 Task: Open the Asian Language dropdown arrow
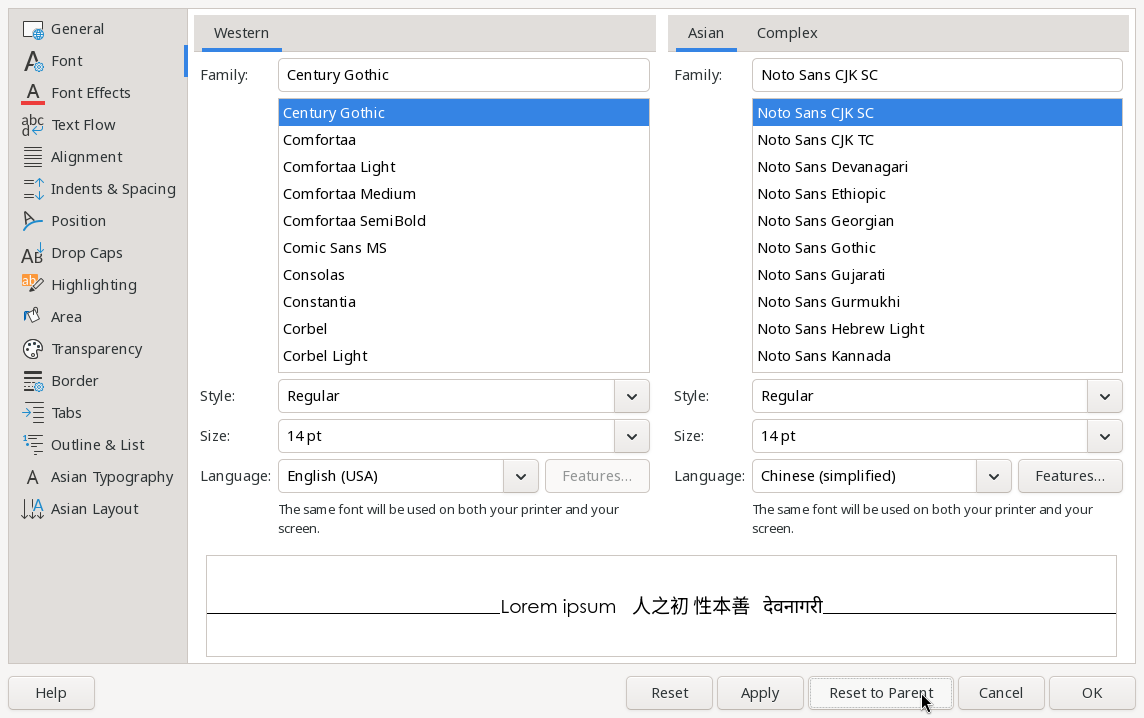pyautogui.click(x=994, y=476)
